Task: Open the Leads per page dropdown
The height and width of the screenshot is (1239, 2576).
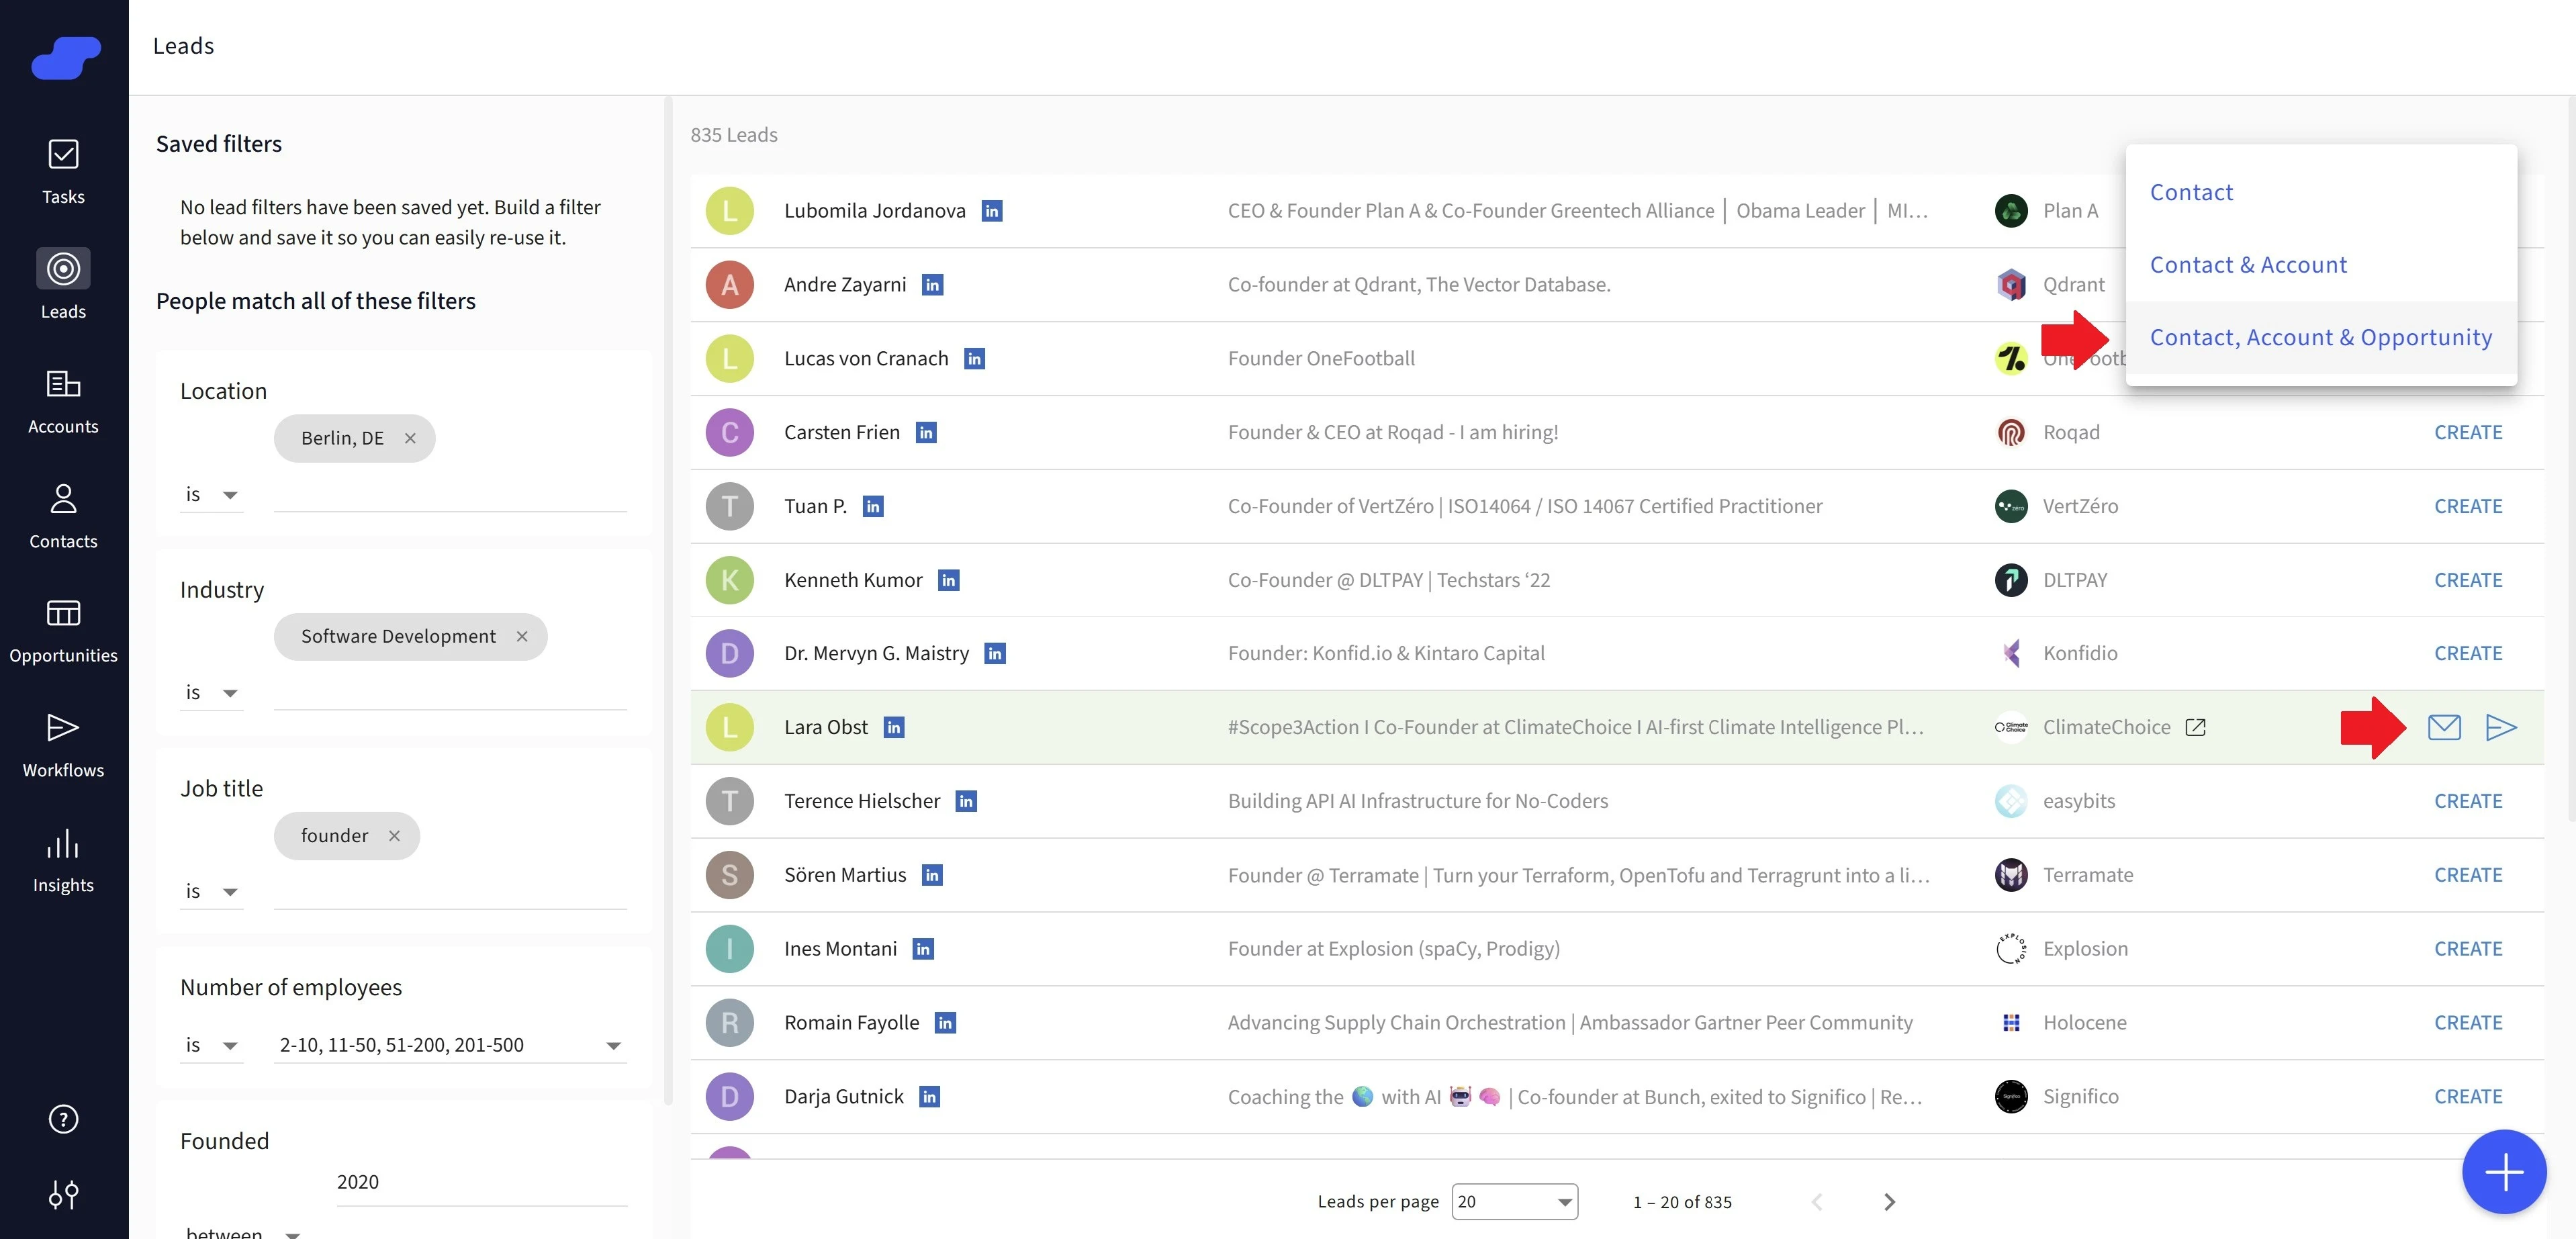Action: 1514,1201
